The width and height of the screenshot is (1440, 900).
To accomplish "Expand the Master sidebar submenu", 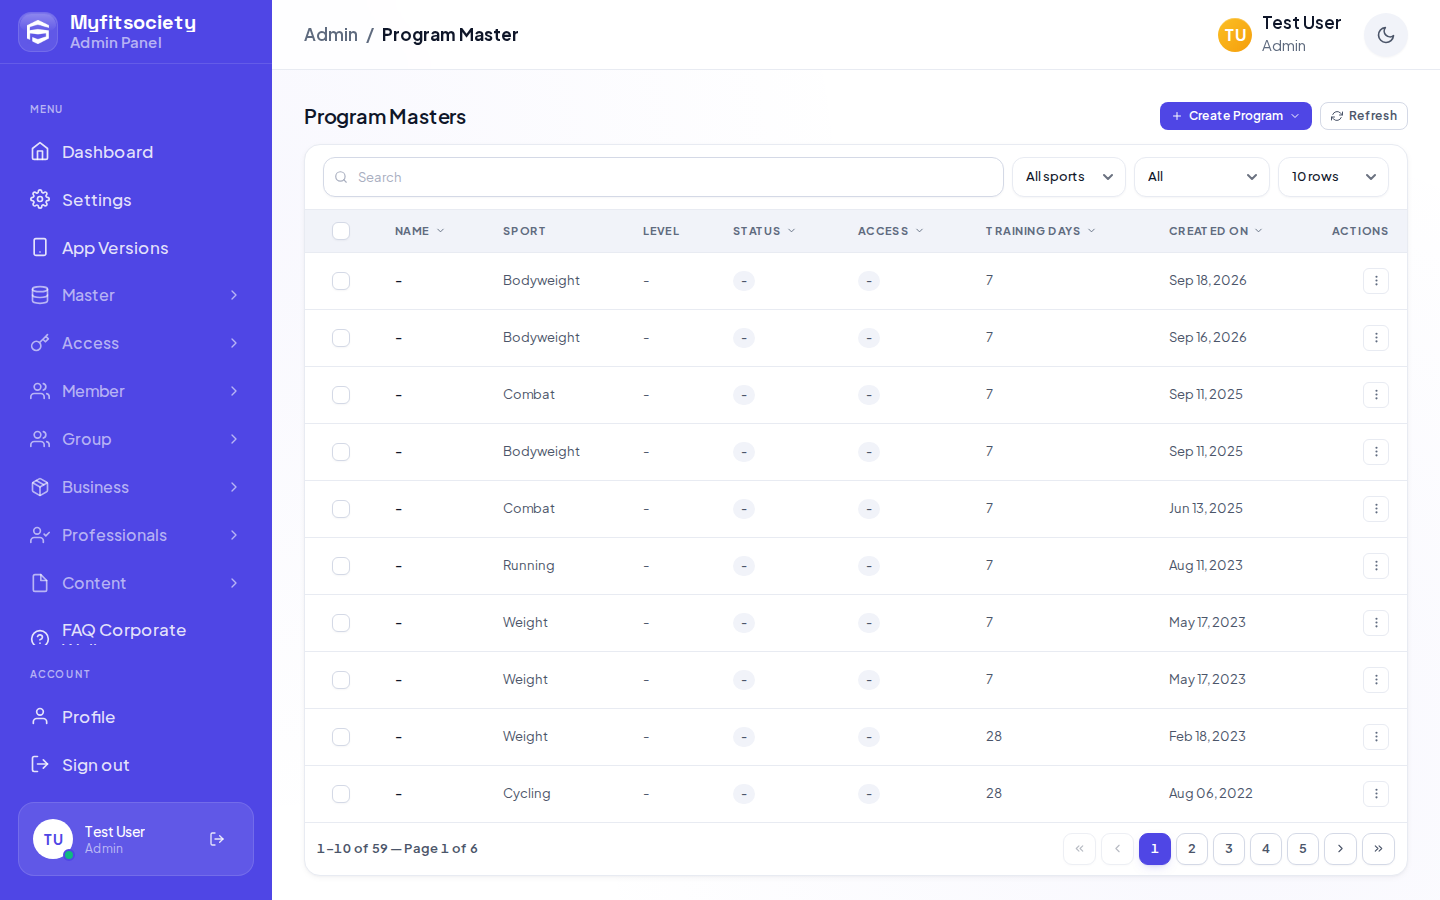I will point(136,295).
